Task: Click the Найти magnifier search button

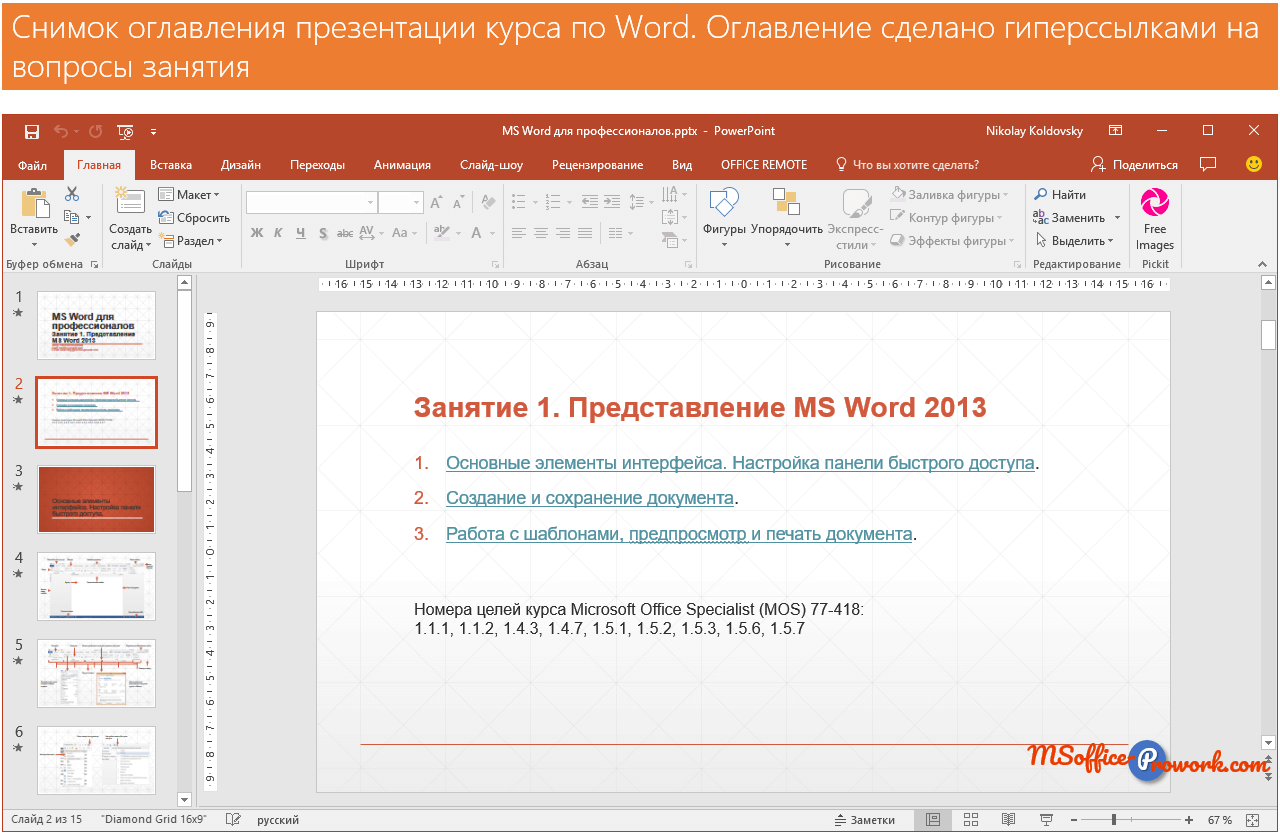Action: click(1061, 194)
